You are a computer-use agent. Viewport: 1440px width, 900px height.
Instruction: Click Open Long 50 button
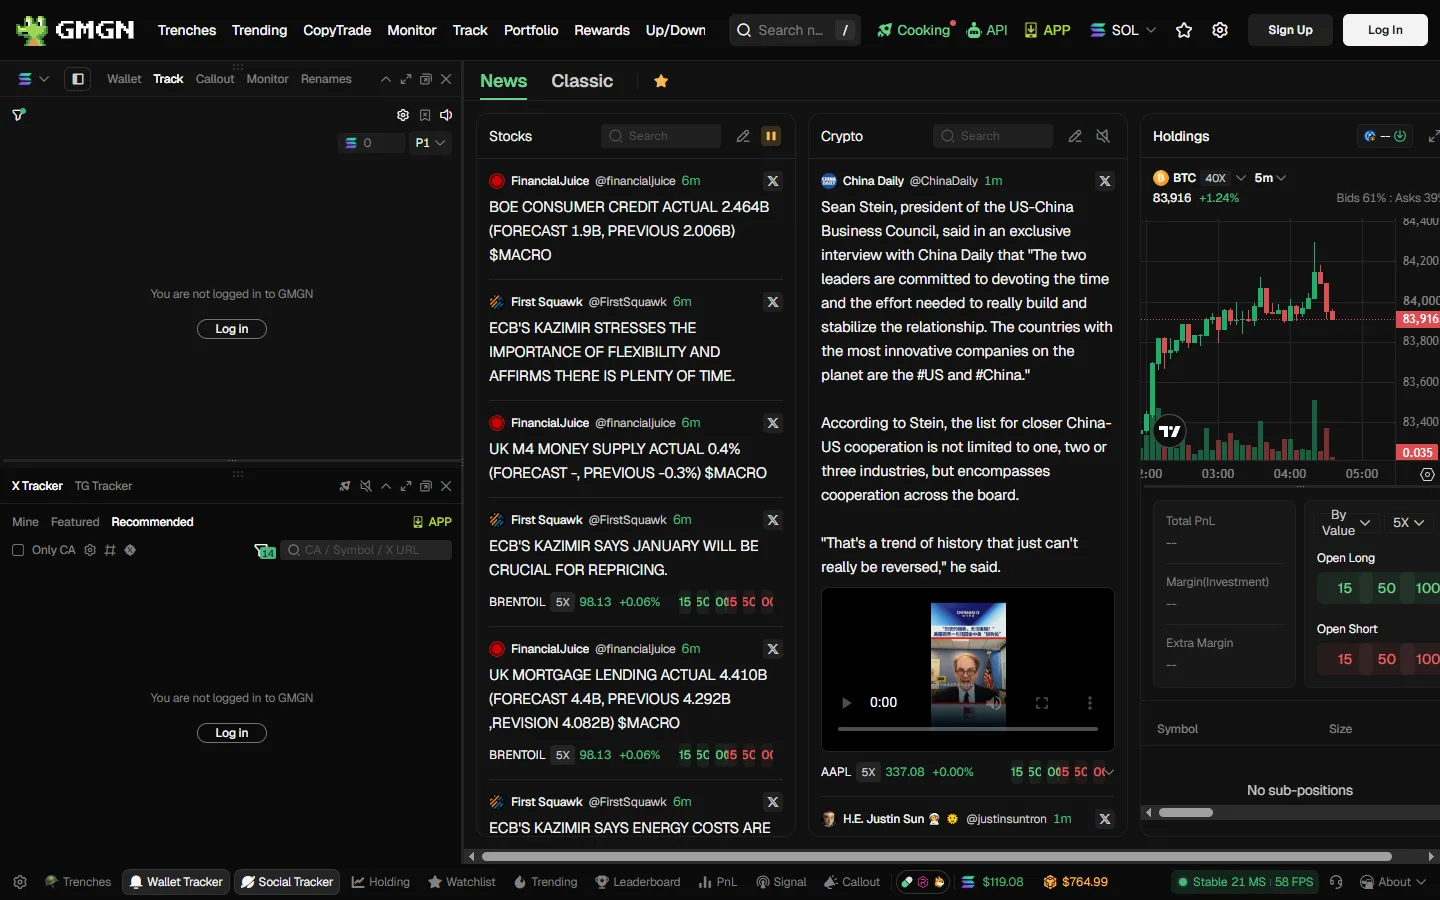(x=1386, y=588)
